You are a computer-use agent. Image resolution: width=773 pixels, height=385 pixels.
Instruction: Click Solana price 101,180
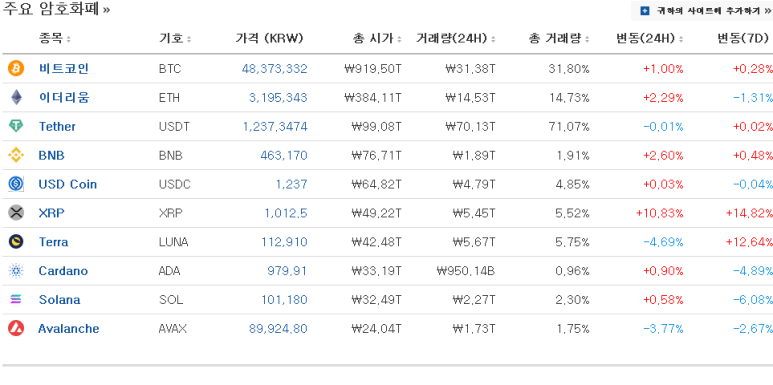[x=284, y=300]
